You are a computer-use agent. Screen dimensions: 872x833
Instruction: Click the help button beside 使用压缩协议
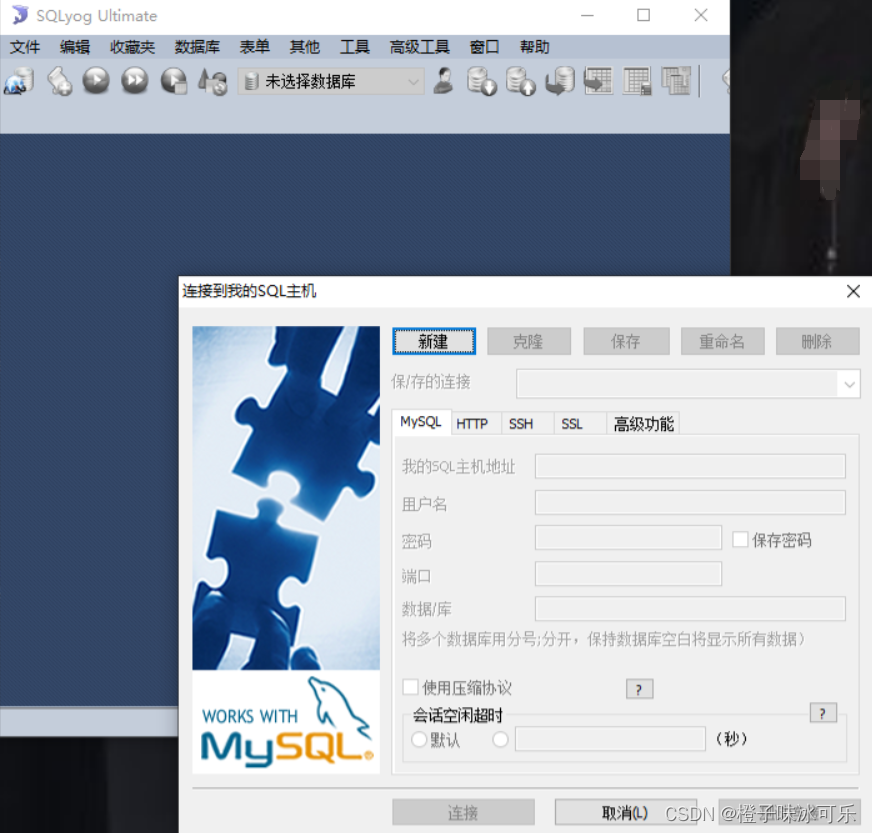point(640,690)
